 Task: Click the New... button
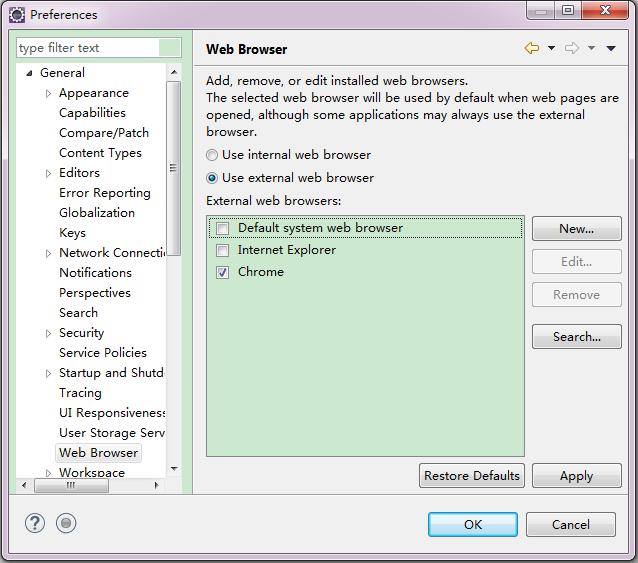click(577, 229)
